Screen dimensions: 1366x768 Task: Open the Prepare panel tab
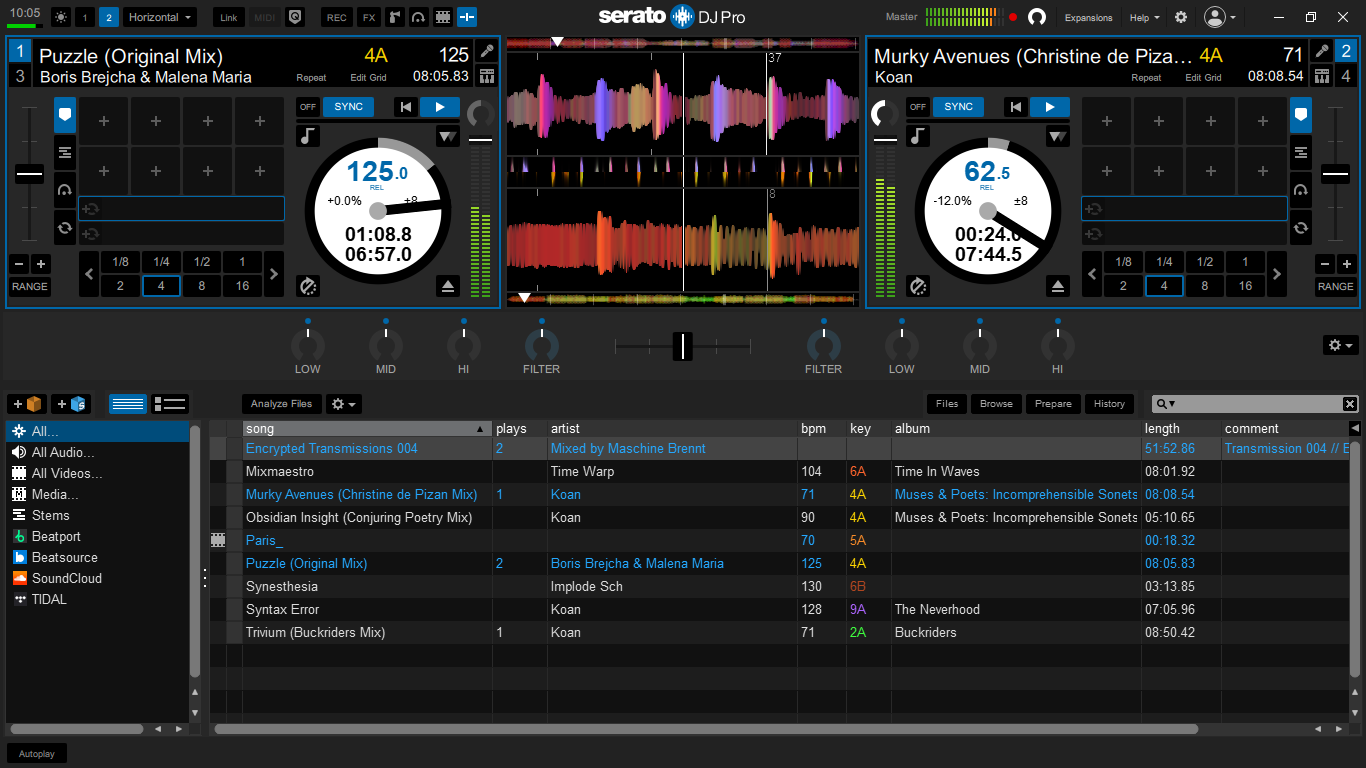click(1053, 404)
